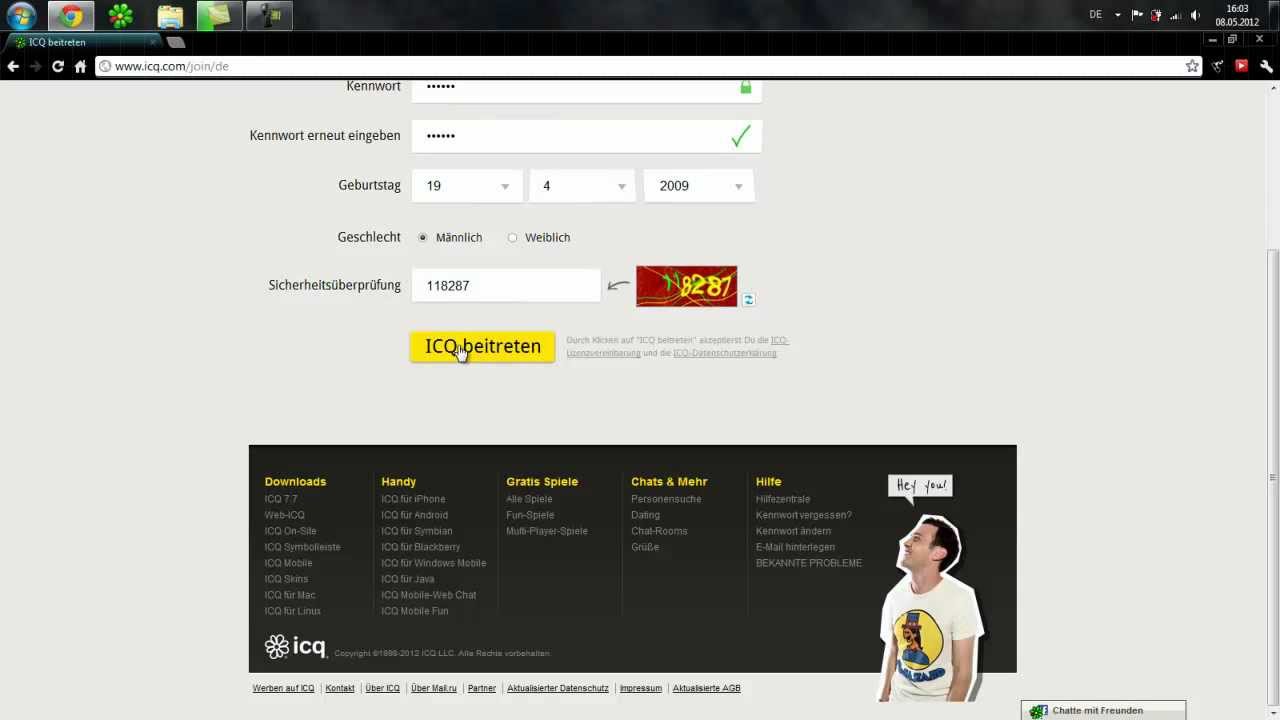Select the Männlich radio button

[423, 237]
